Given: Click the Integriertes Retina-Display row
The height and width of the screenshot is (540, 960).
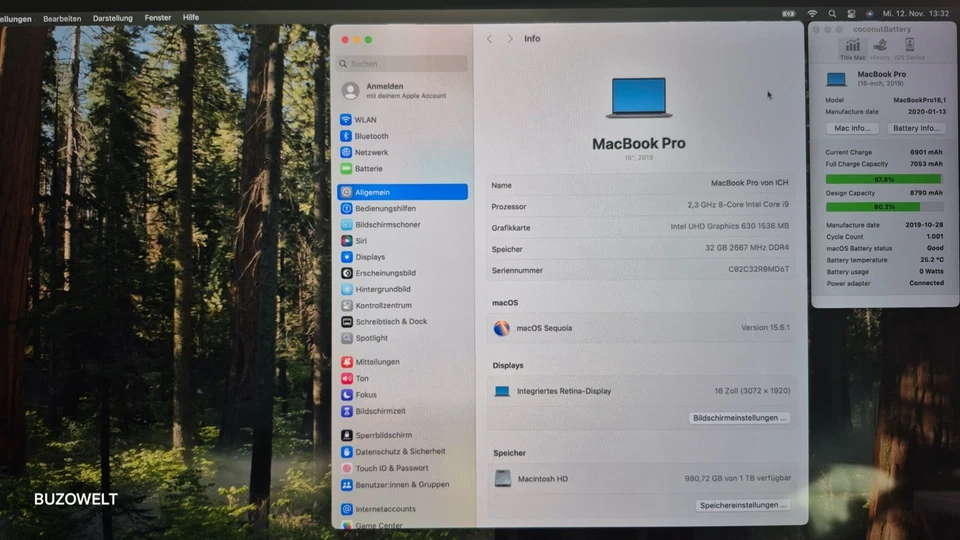Looking at the screenshot, I should pos(642,391).
